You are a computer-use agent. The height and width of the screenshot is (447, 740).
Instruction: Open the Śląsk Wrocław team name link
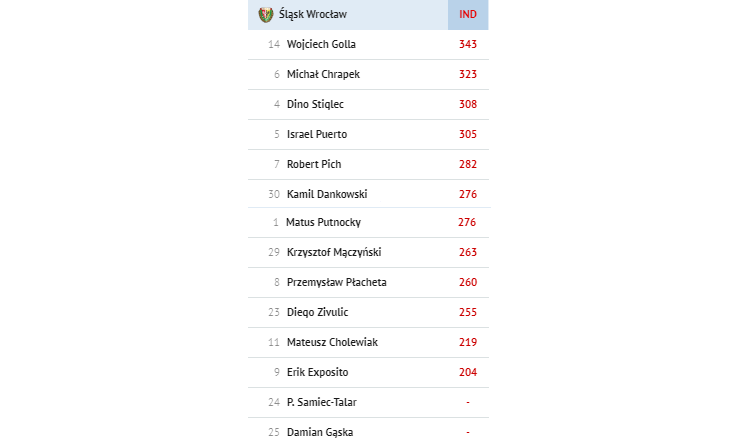pos(312,15)
